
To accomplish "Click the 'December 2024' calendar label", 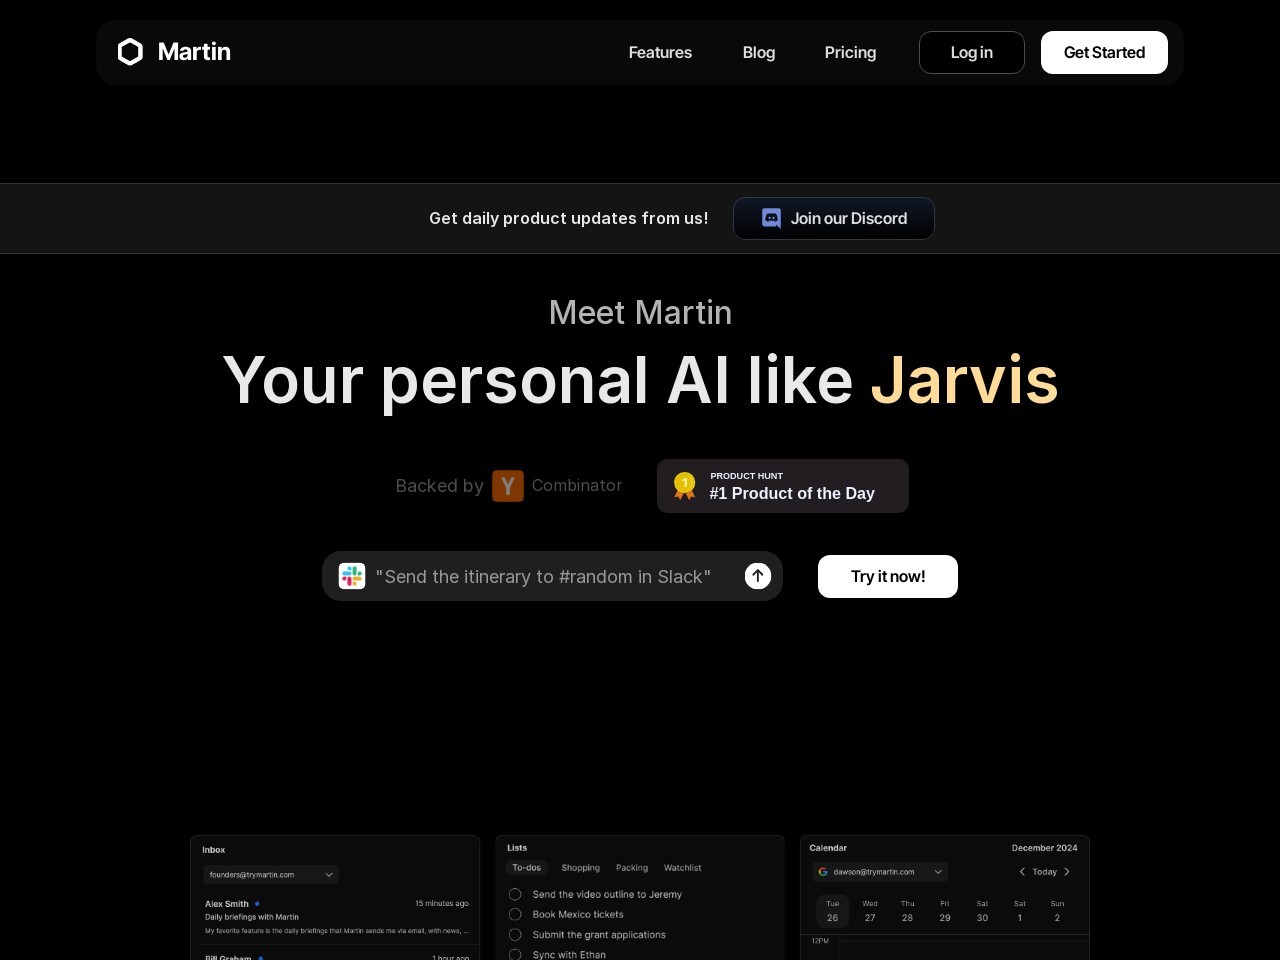I will pyautogui.click(x=1045, y=848).
